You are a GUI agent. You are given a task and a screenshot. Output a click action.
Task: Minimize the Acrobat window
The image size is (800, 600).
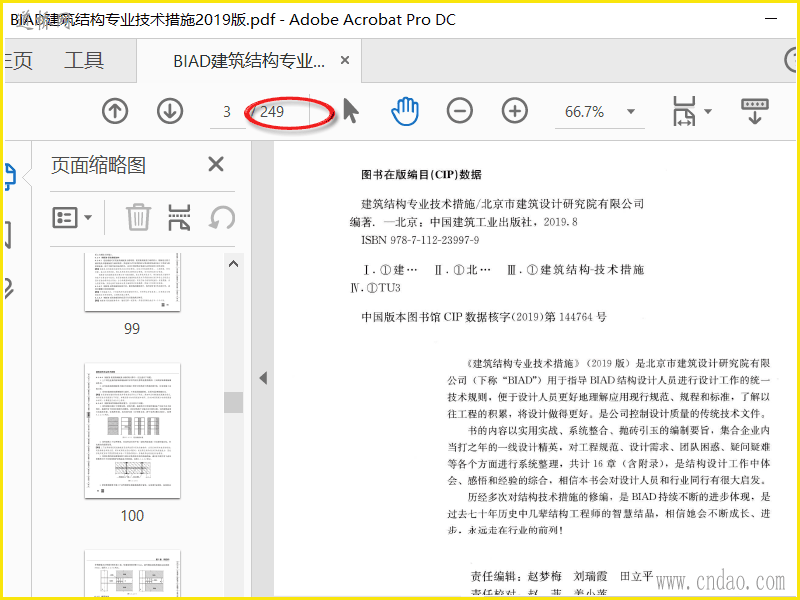click(771, 19)
